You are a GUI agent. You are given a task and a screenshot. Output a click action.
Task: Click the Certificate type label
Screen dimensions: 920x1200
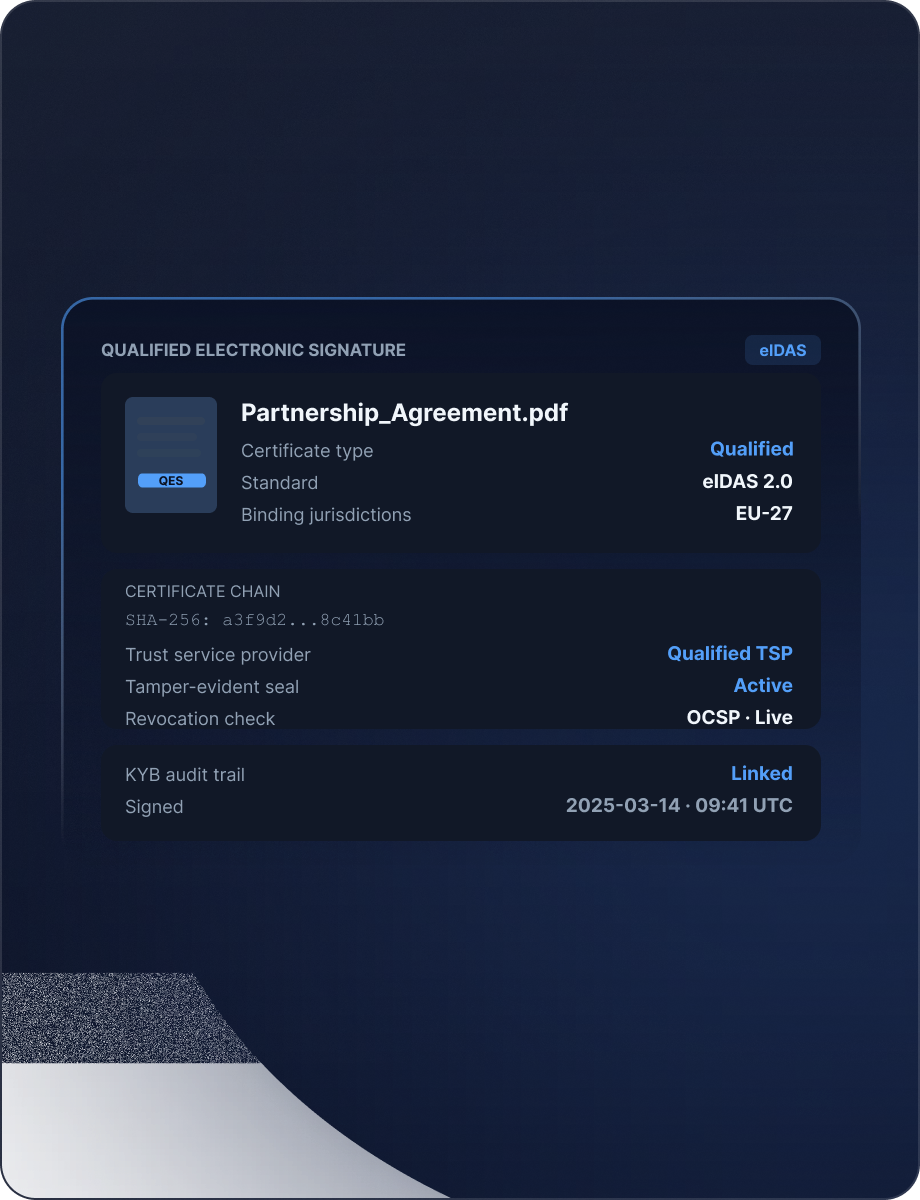coord(307,451)
